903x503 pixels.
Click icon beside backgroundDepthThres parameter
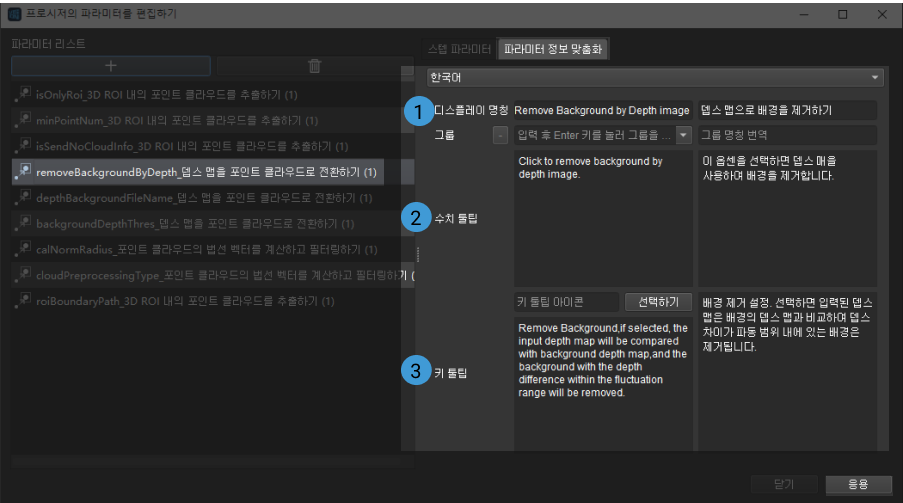(x=23, y=224)
